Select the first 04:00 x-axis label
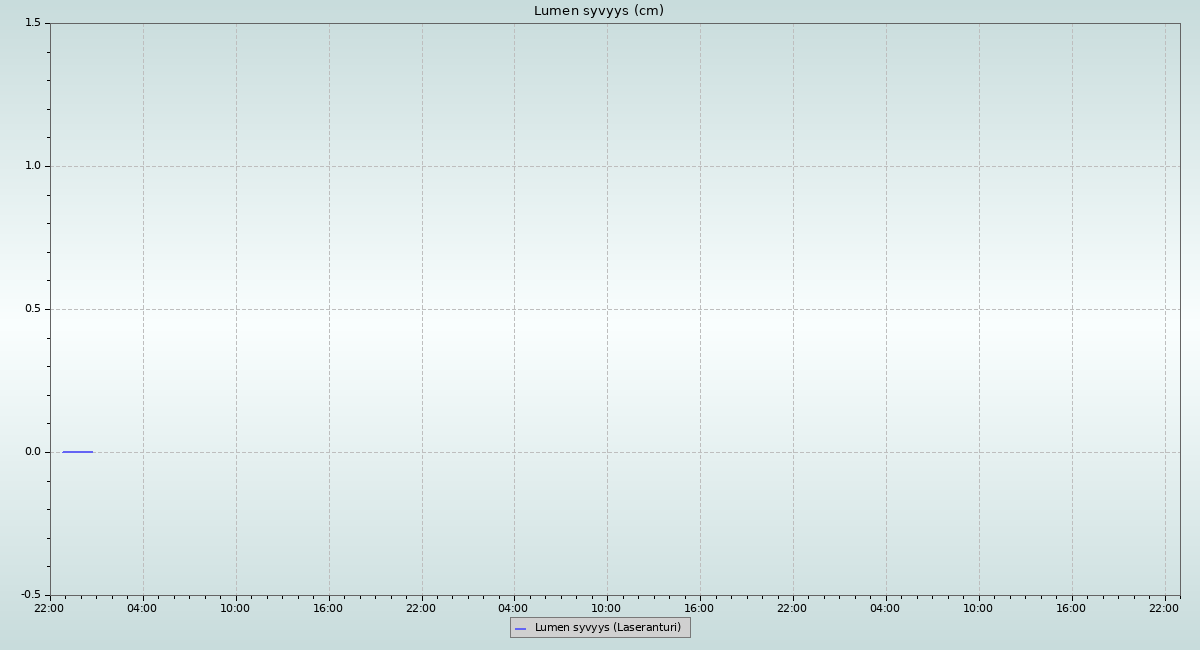This screenshot has width=1200, height=650. (x=142, y=608)
